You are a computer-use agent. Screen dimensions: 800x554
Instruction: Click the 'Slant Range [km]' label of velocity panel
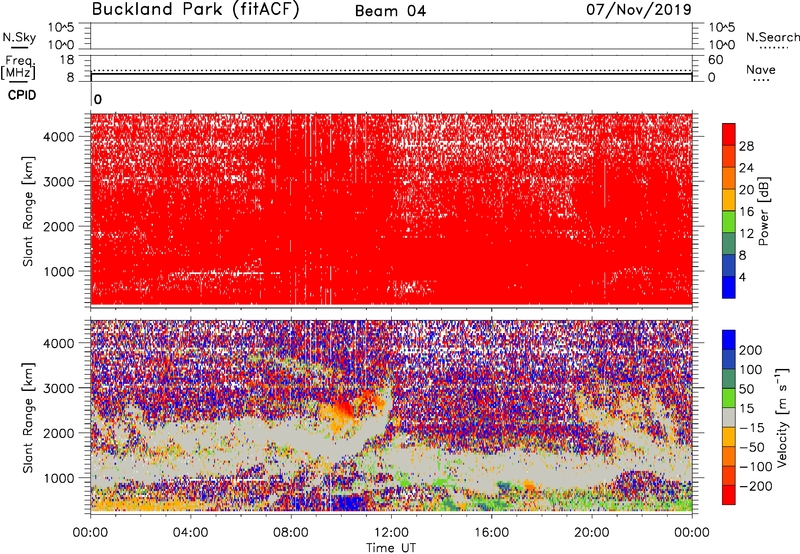coord(28,417)
